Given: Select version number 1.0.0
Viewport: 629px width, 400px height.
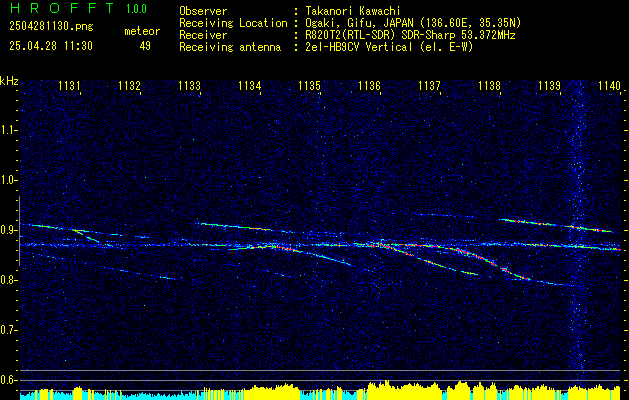Looking at the screenshot, I should click(x=136, y=9).
